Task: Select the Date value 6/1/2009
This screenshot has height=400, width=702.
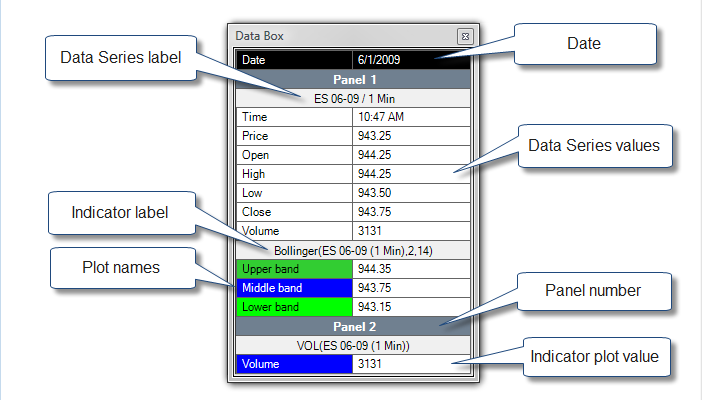Action: point(412,60)
